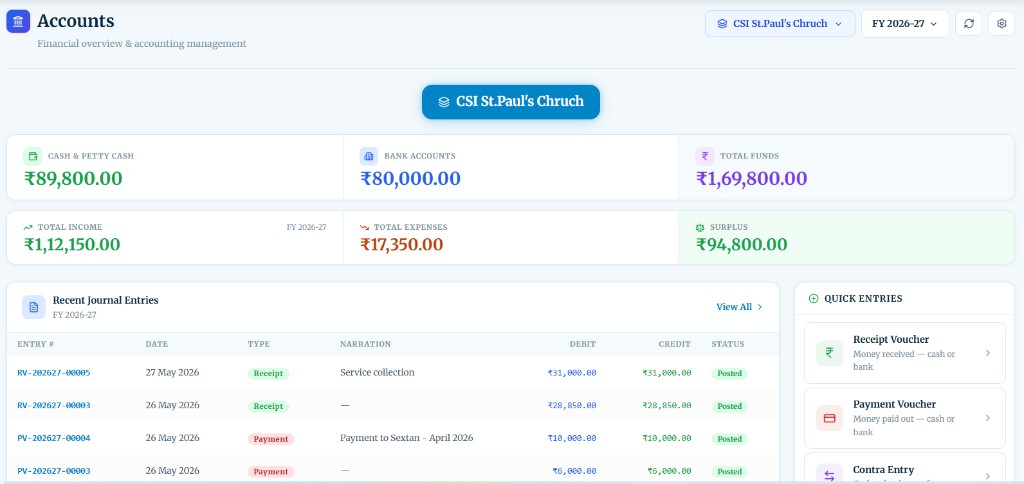Click the Total Expenses trend-down icon

click(364, 227)
